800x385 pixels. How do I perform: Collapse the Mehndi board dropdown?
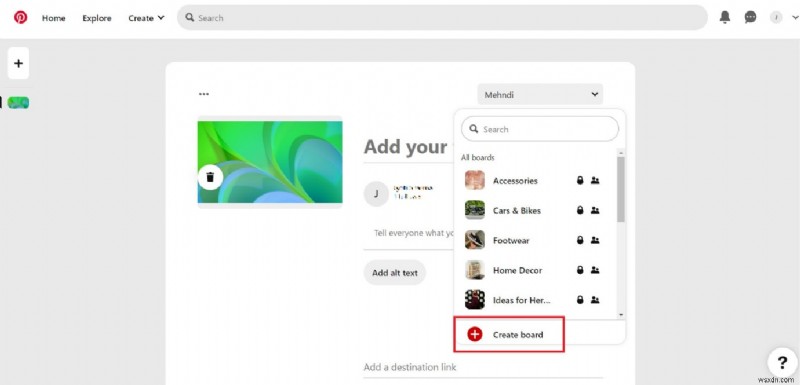click(540, 94)
